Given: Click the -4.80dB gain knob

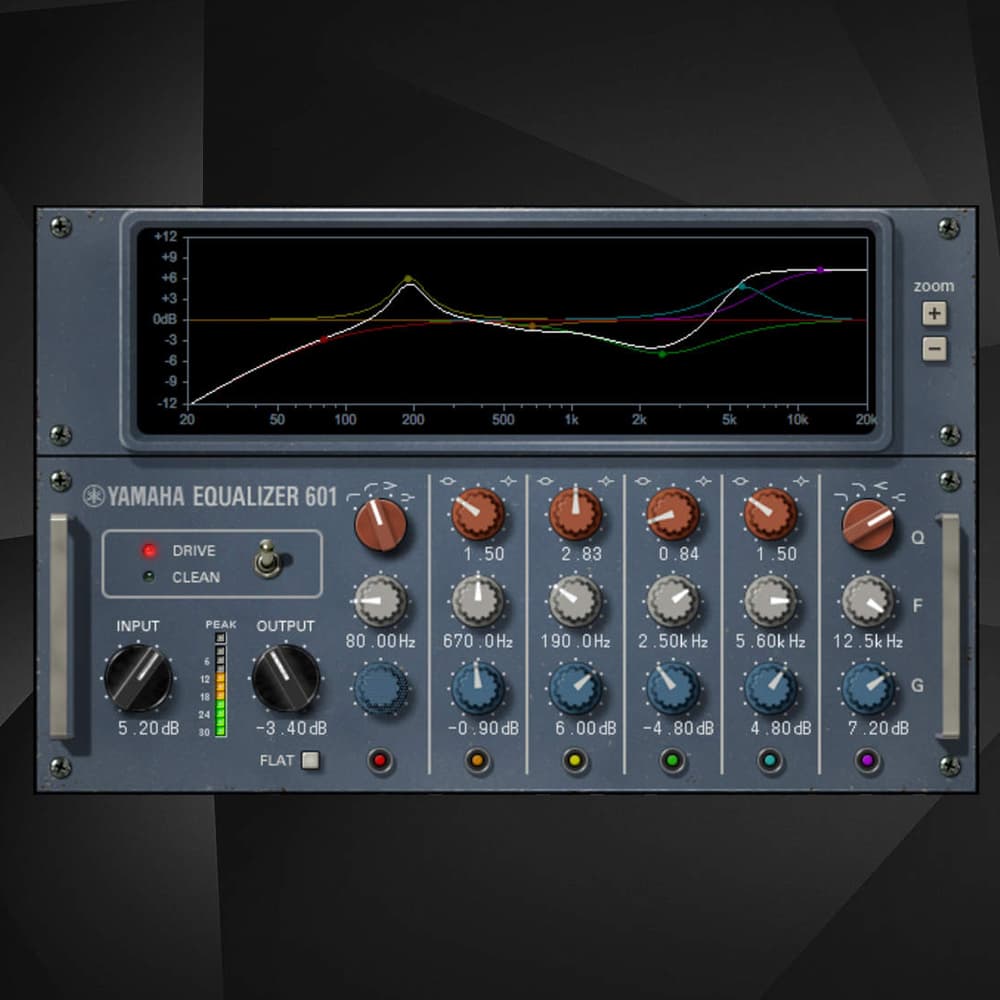Looking at the screenshot, I should (x=673, y=688).
